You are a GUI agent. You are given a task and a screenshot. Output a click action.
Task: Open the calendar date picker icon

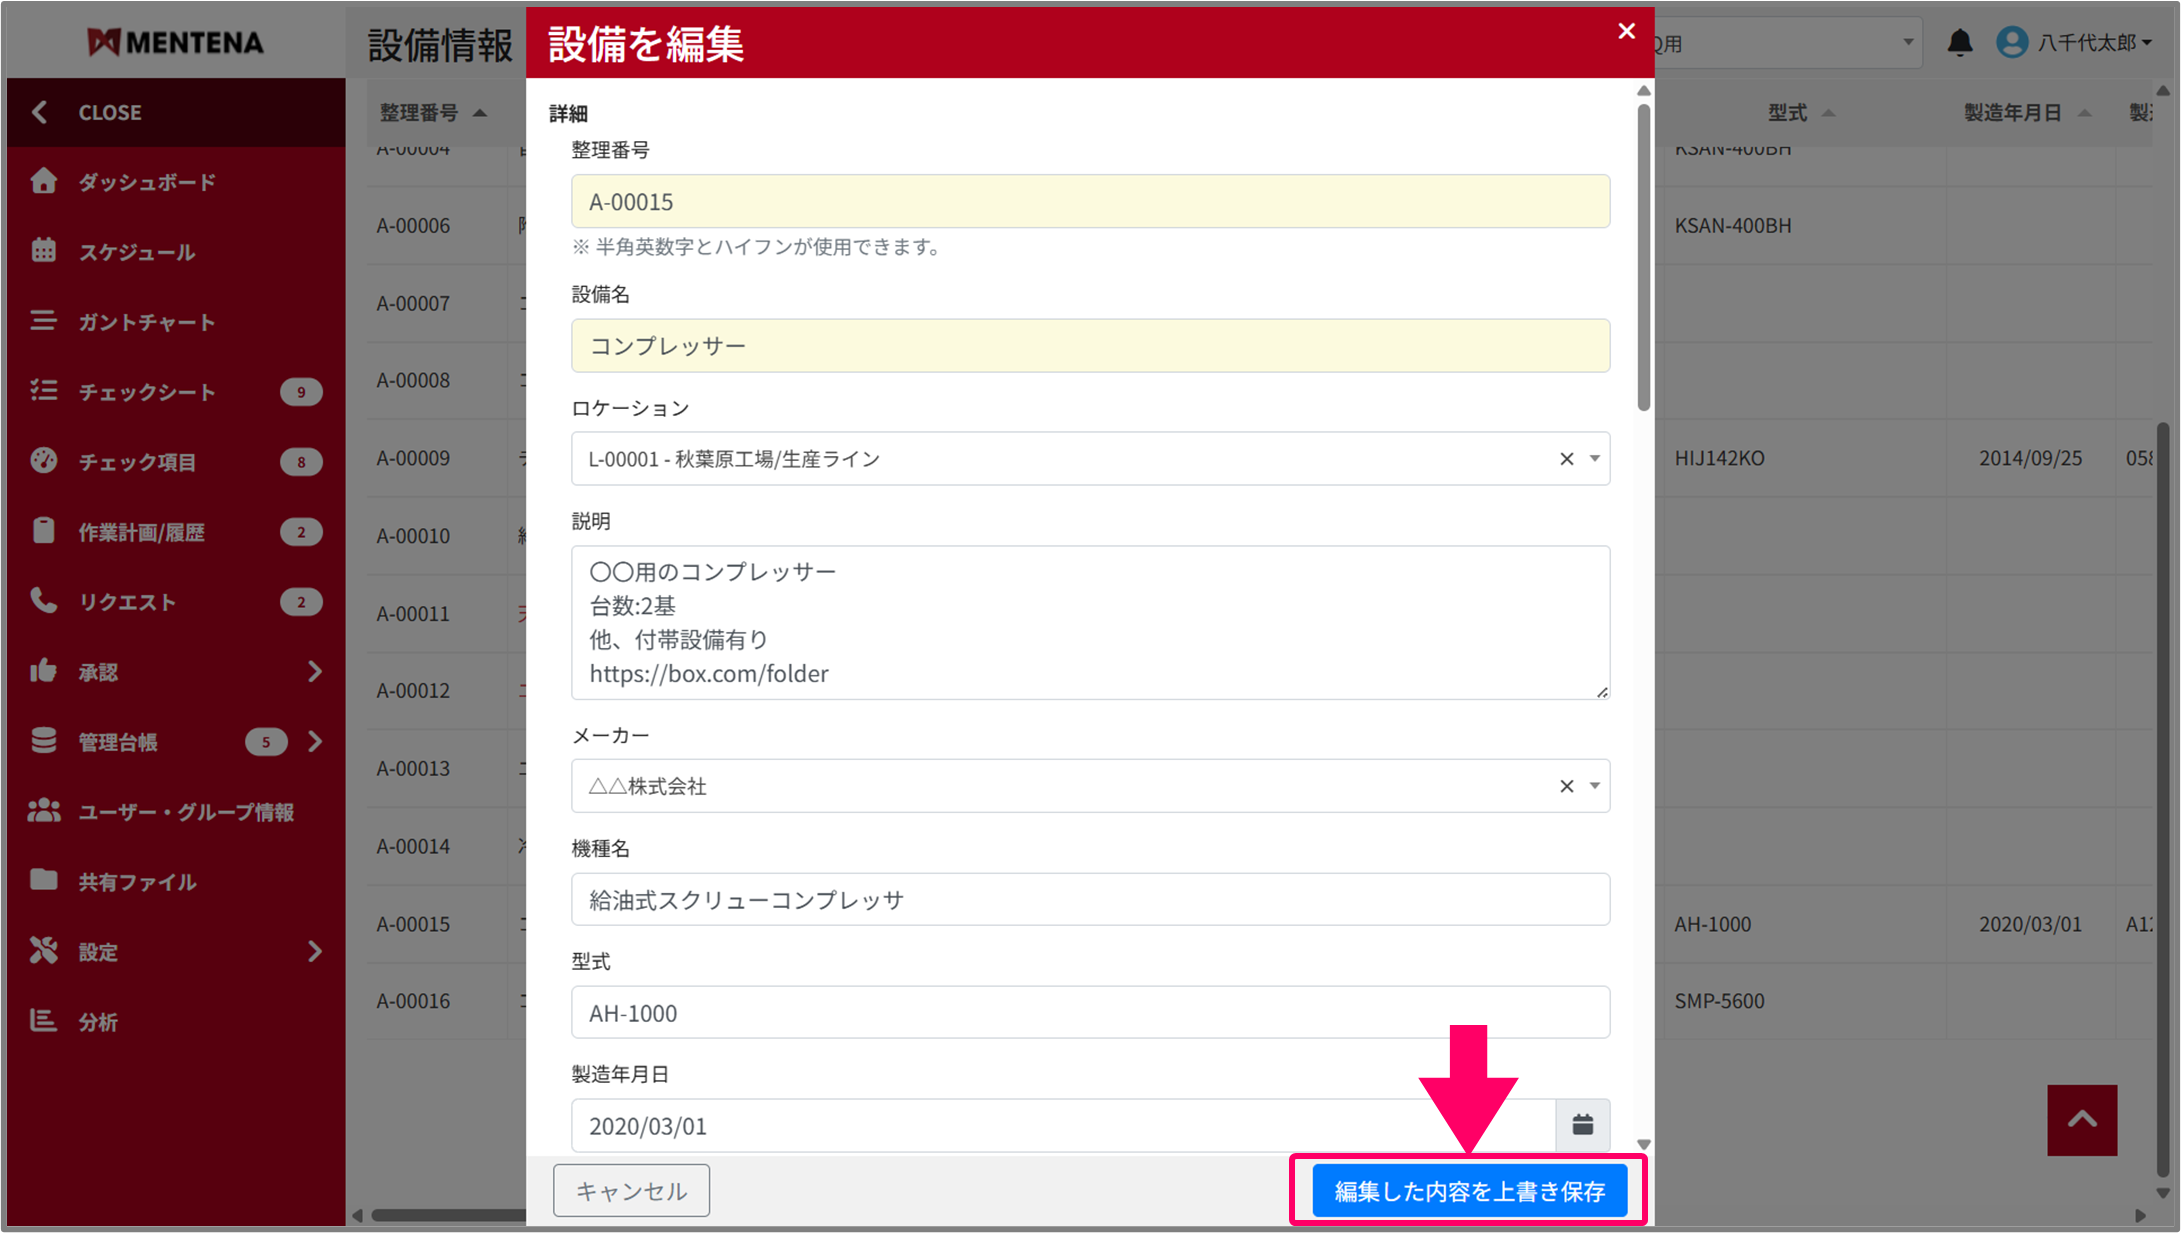1582,1125
